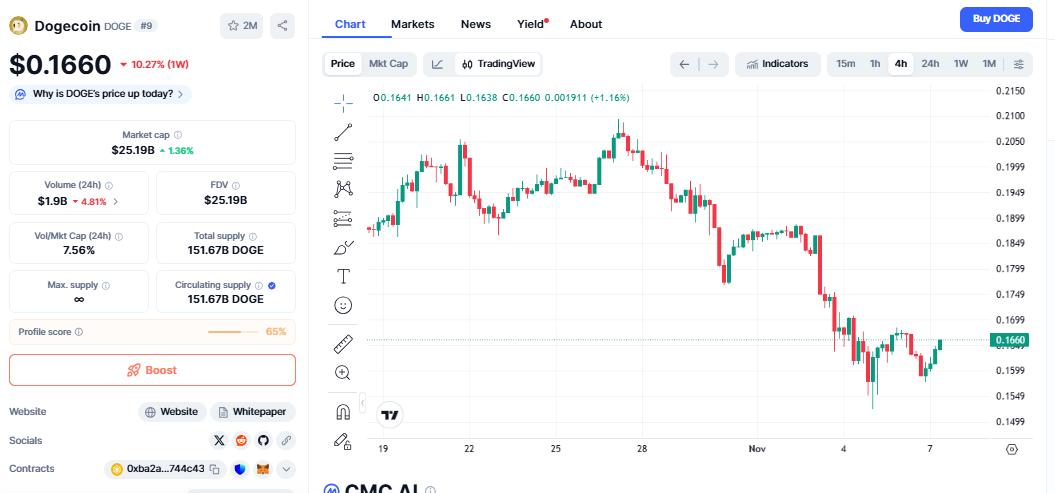Activate the crosshair cursor tool
The height and width of the screenshot is (493, 1055).
click(343, 102)
